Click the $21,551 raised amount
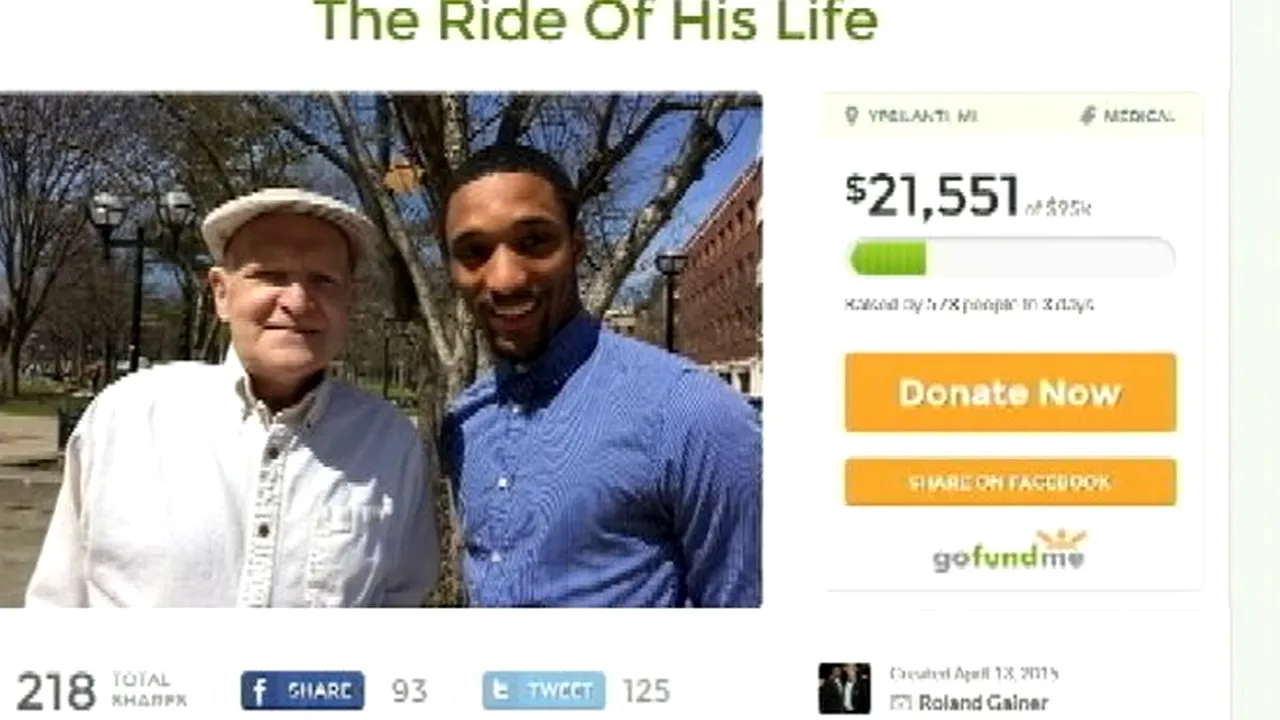 pyautogui.click(x=932, y=195)
